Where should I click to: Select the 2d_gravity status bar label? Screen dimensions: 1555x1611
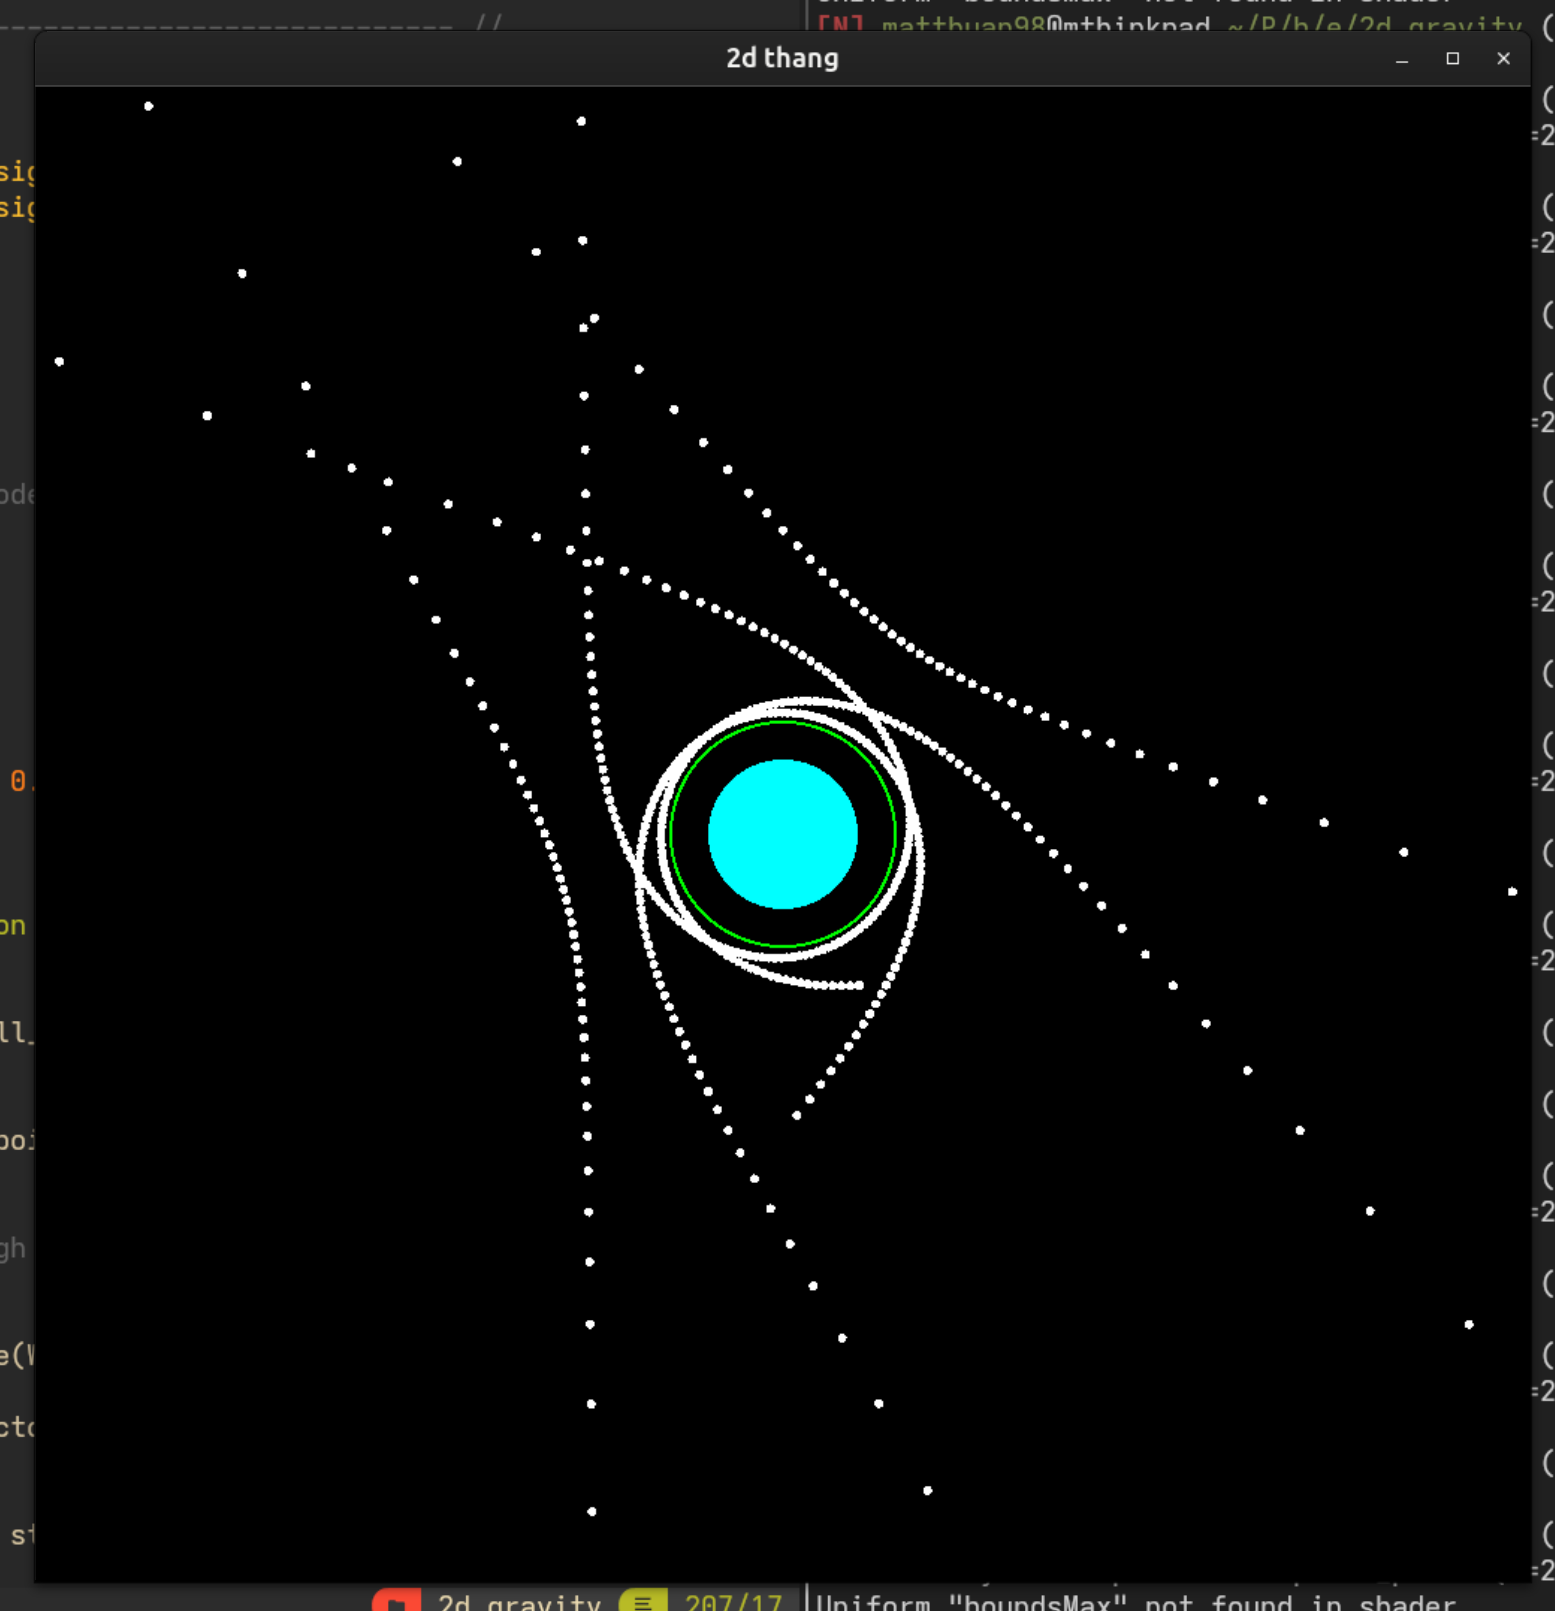(x=518, y=1602)
